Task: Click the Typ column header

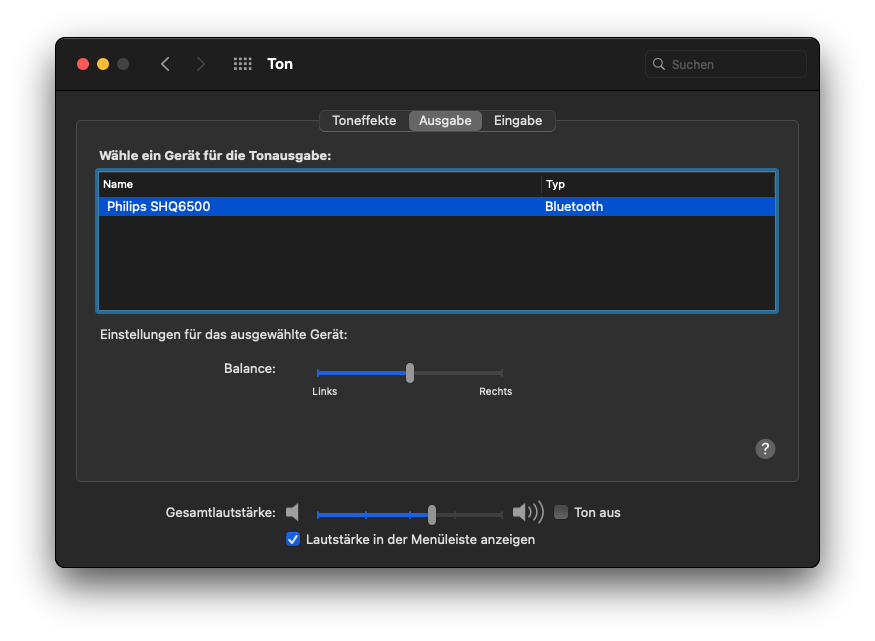Action: (x=658, y=184)
